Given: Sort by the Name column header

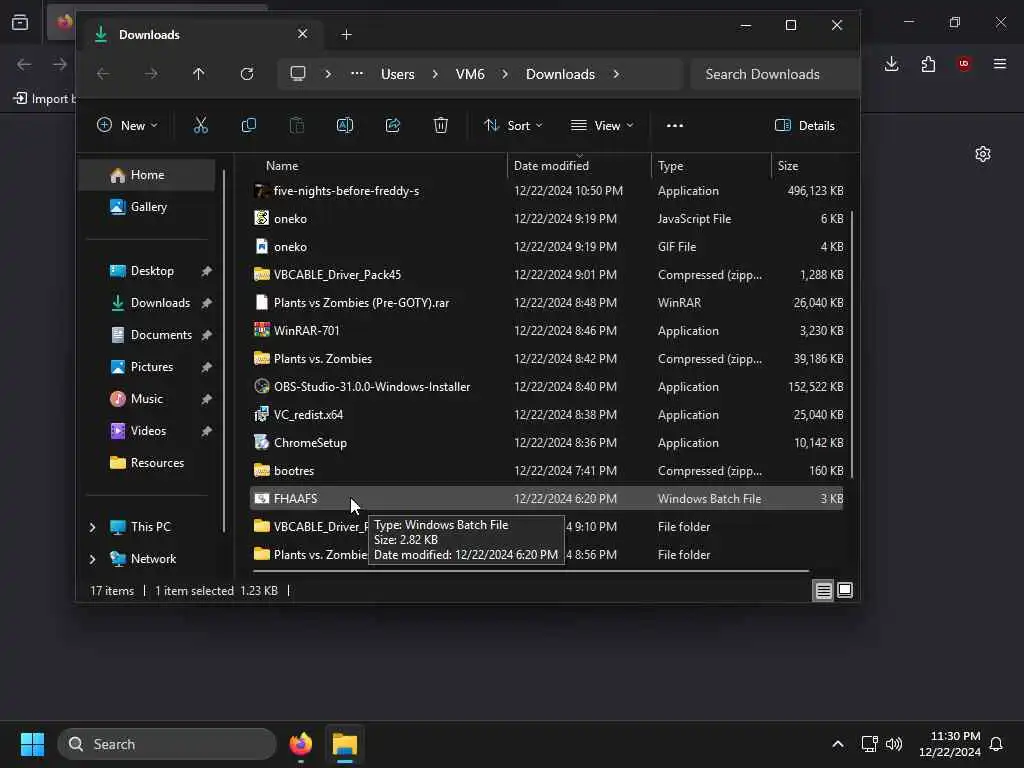Looking at the screenshot, I should [379, 166].
